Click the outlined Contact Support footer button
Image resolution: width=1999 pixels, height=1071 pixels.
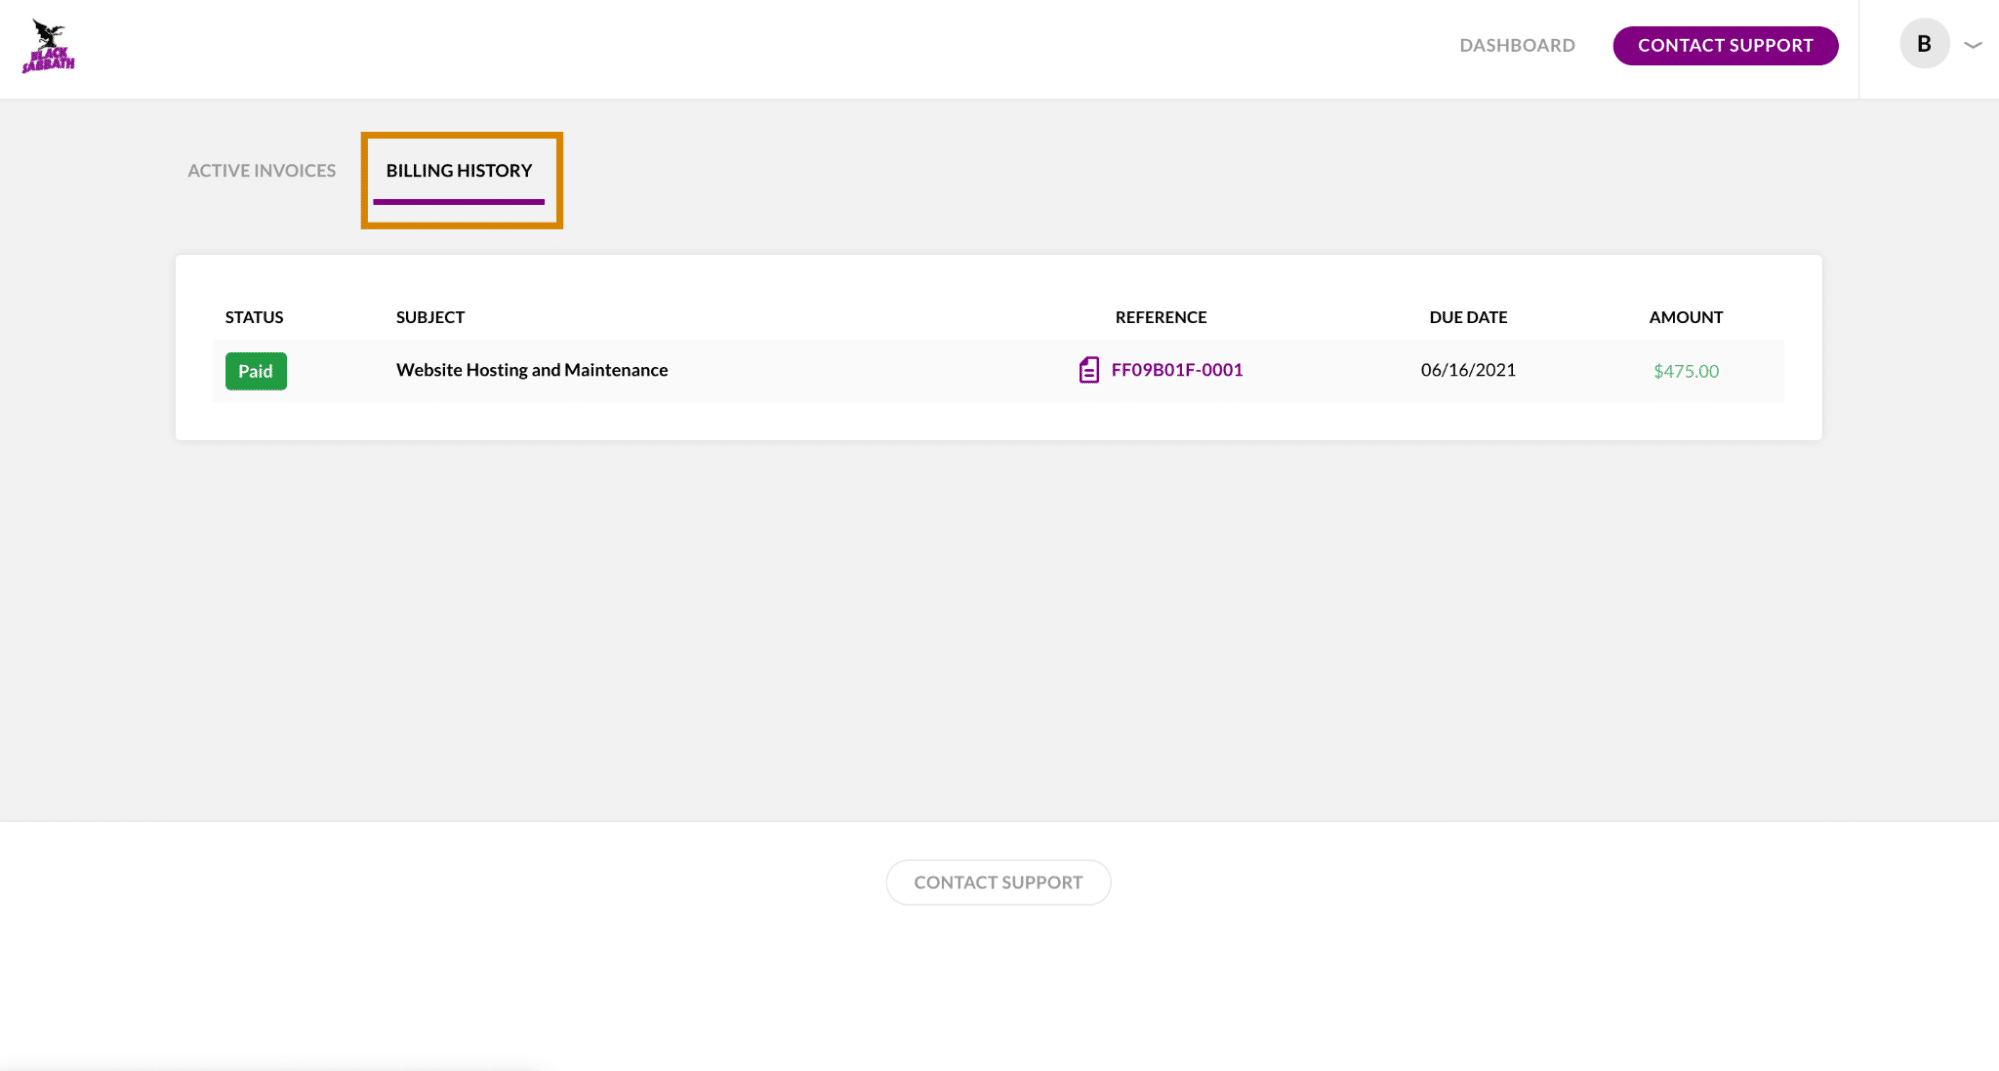click(x=997, y=882)
